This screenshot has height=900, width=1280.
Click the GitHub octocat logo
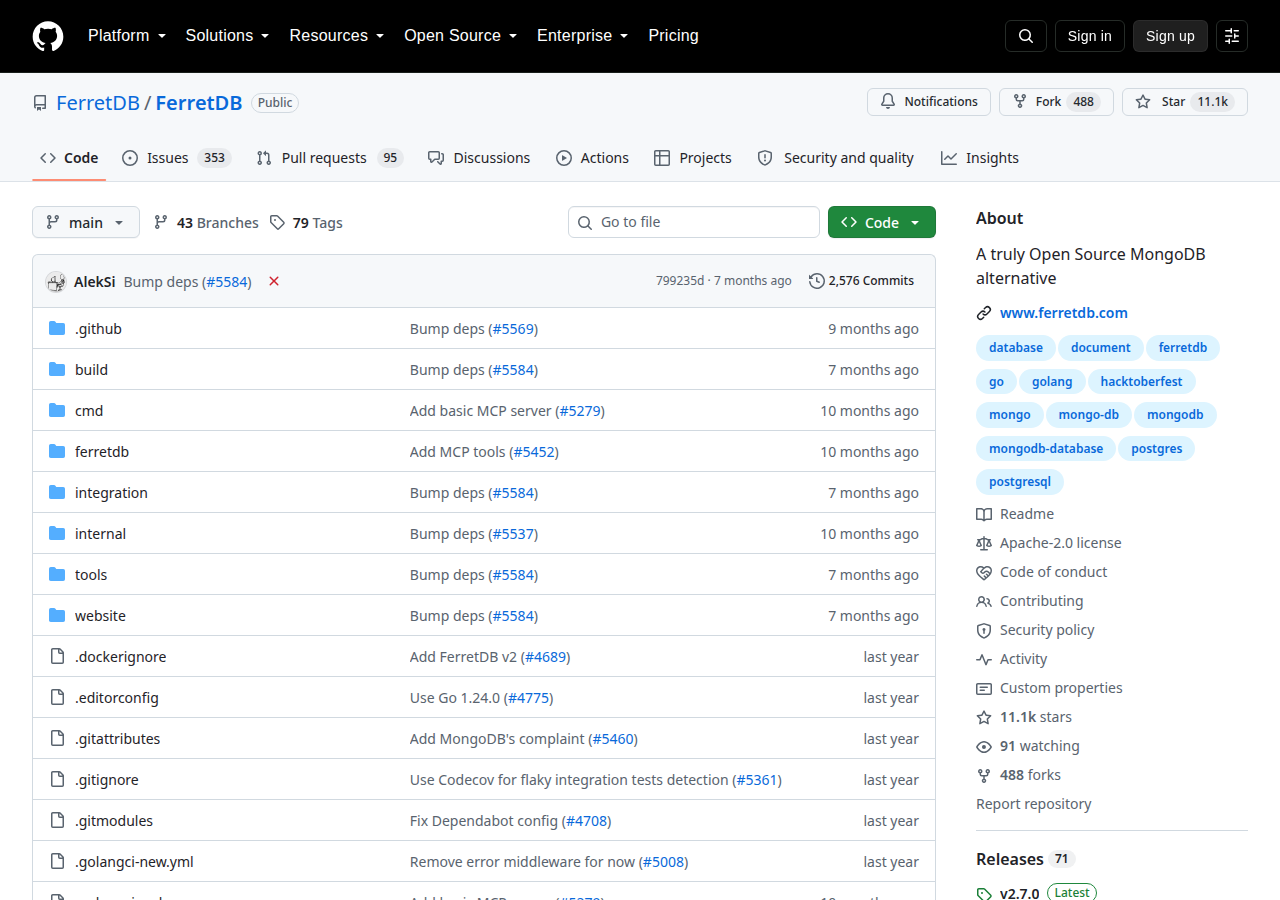[x=48, y=36]
